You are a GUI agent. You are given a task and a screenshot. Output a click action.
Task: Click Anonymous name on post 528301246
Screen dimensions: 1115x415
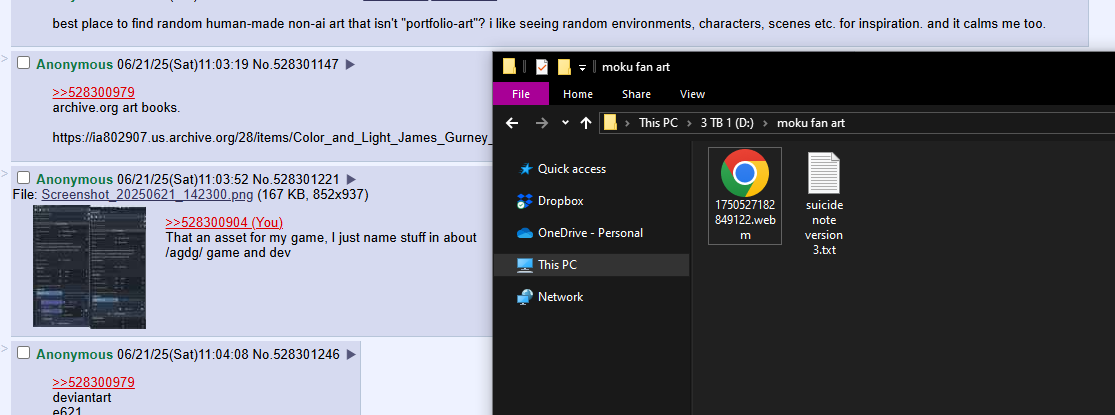tap(75, 354)
